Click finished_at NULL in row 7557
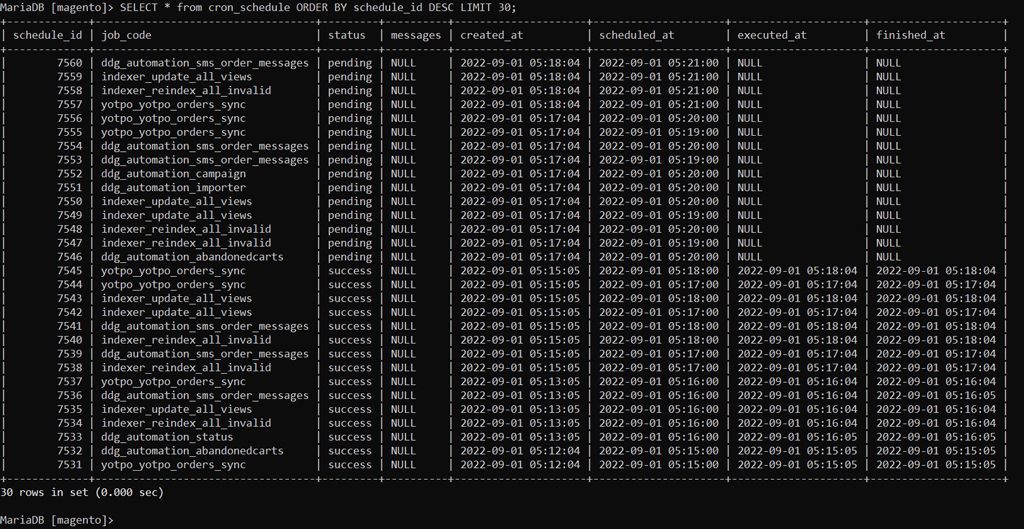The height and width of the screenshot is (529, 1024). (888, 104)
